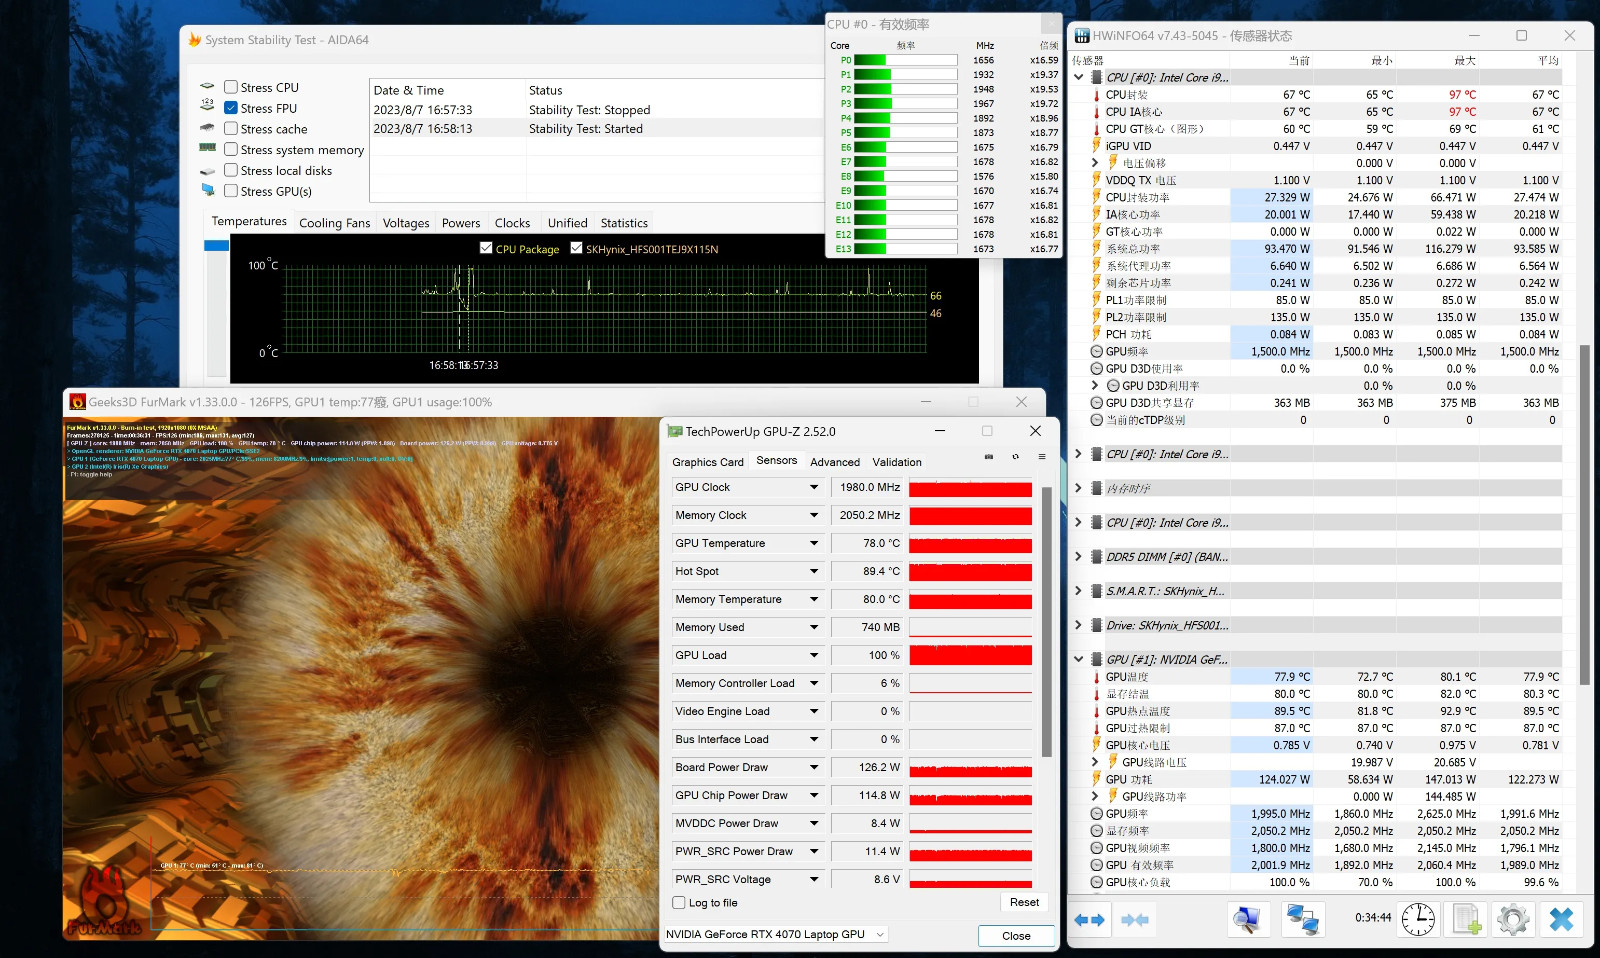Select CPU封装 temperature row in HWiNFO
Viewport: 1600px width, 958px height.
point(1326,95)
